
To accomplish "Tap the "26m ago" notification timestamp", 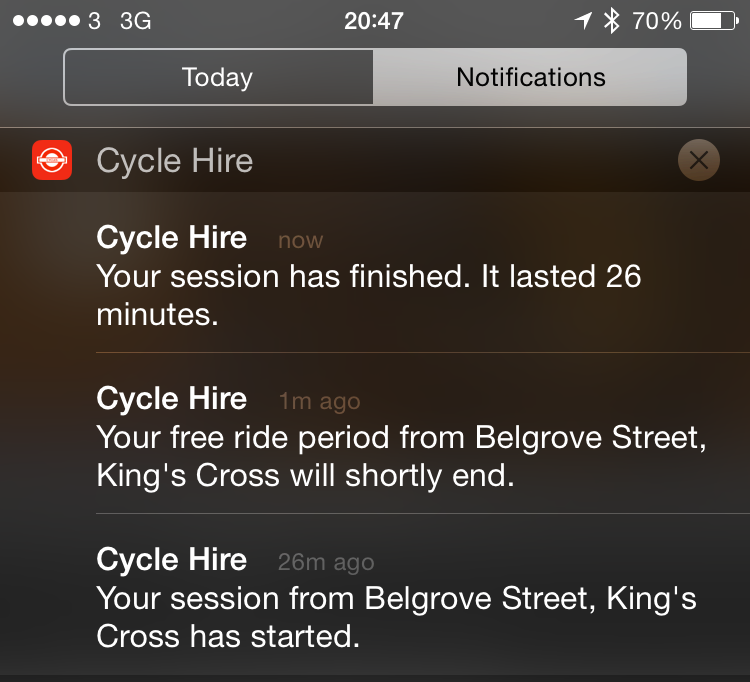I will (x=326, y=562).
